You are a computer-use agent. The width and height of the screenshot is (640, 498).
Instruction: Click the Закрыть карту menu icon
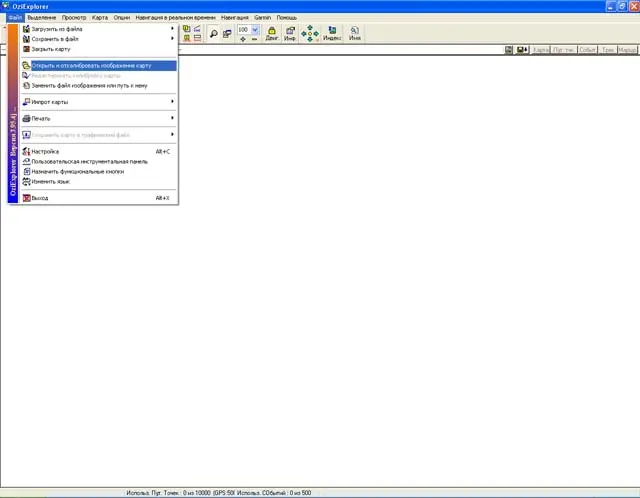pos(26,49)
